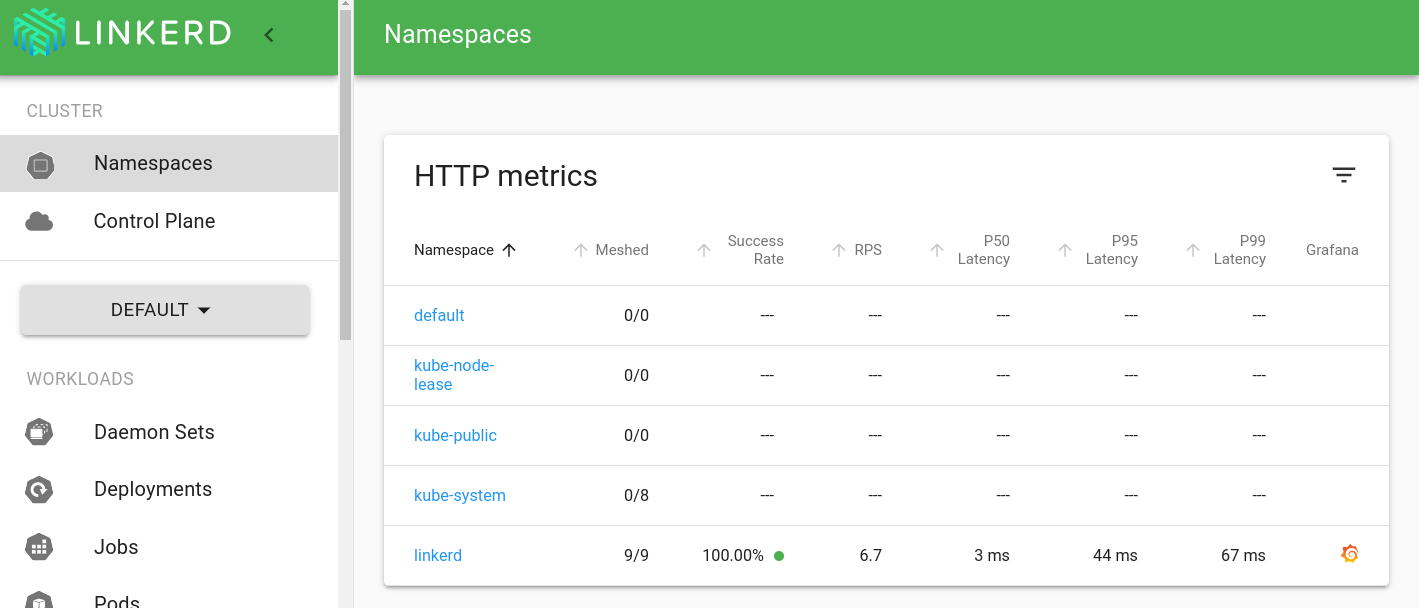Open the default namespace details

439,315
